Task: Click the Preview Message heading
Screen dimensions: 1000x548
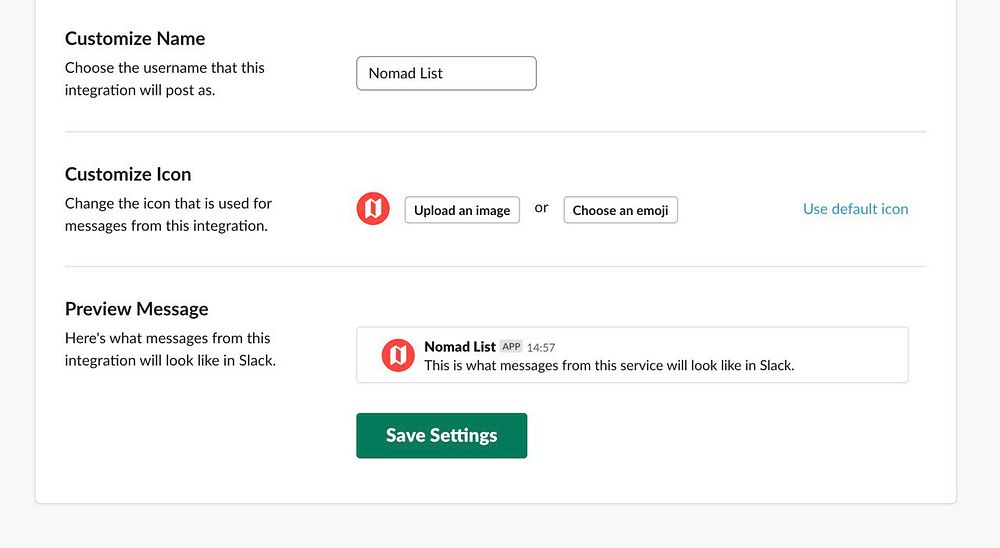Action: coord(136,309)
